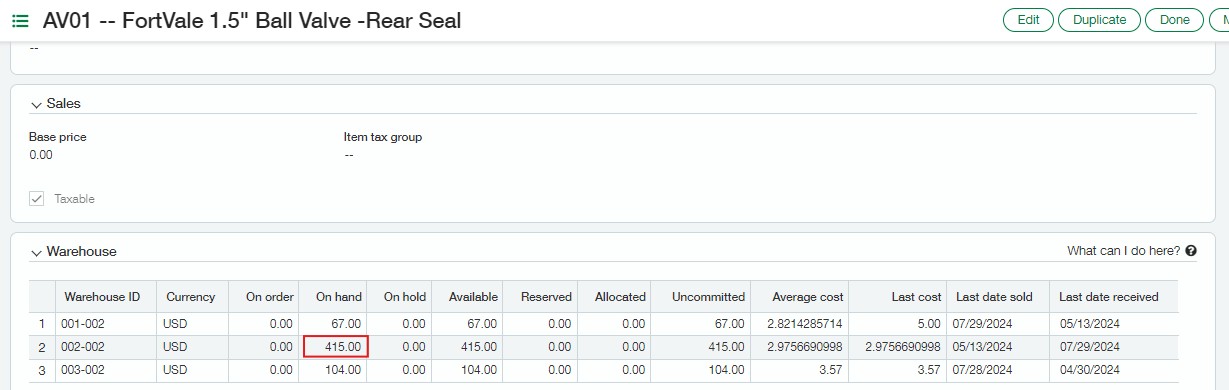Collapse the Sales section
This screenshot has height=390, width=1229.
37,104
